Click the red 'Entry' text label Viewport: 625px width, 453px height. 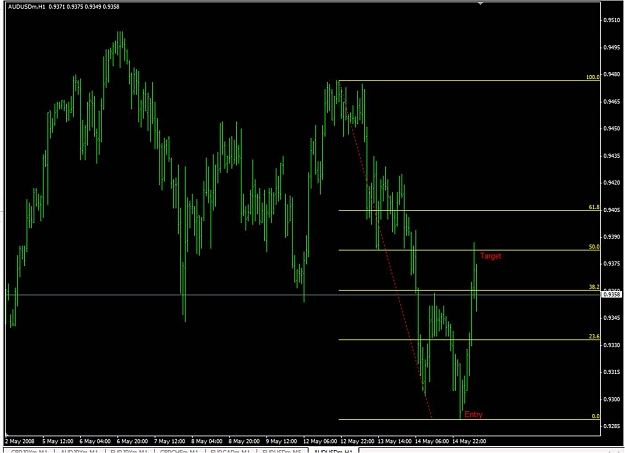coord(474,414)
